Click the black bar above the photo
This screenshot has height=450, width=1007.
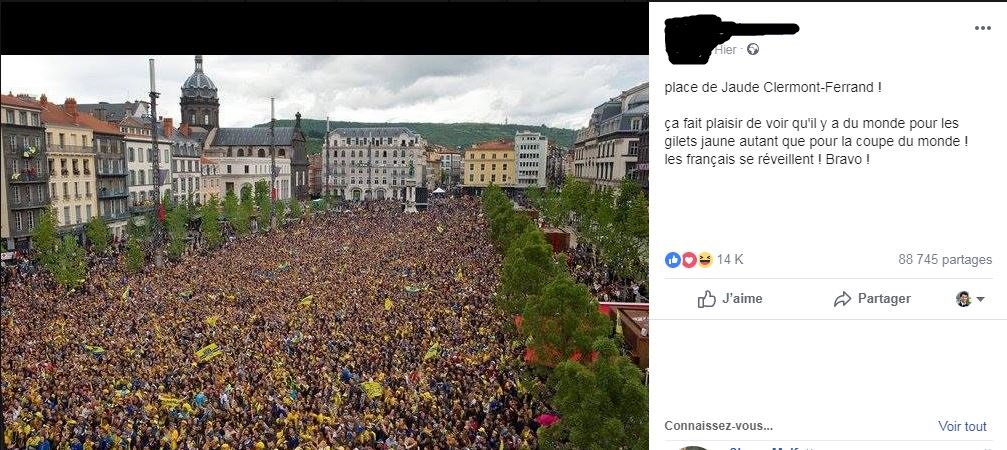[324, 28]
